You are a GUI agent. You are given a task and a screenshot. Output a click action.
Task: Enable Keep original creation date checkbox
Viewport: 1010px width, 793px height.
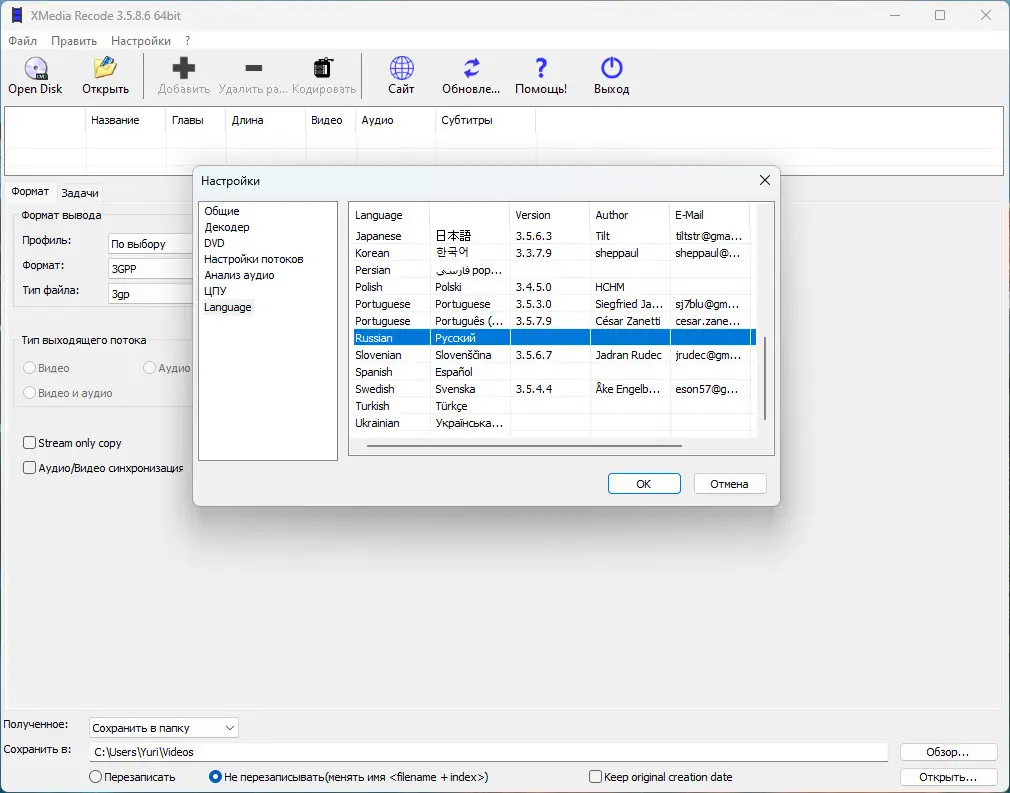pyautogui.click(x=595, y=776)
